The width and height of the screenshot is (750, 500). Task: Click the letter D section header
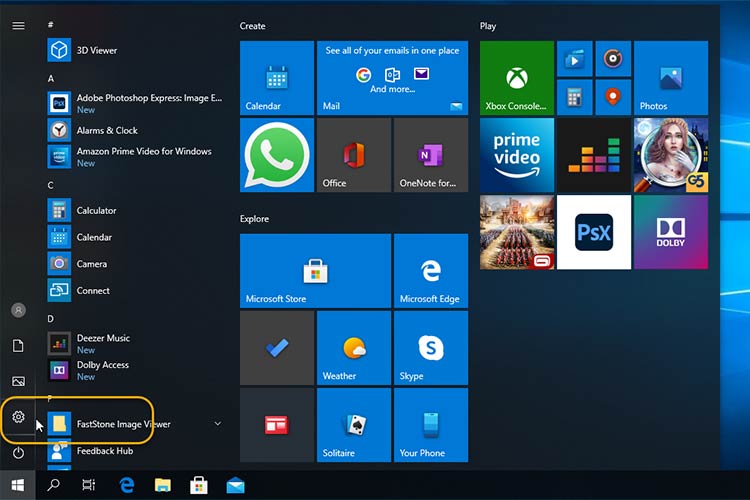pyautogui.click(x=51, y=319)
